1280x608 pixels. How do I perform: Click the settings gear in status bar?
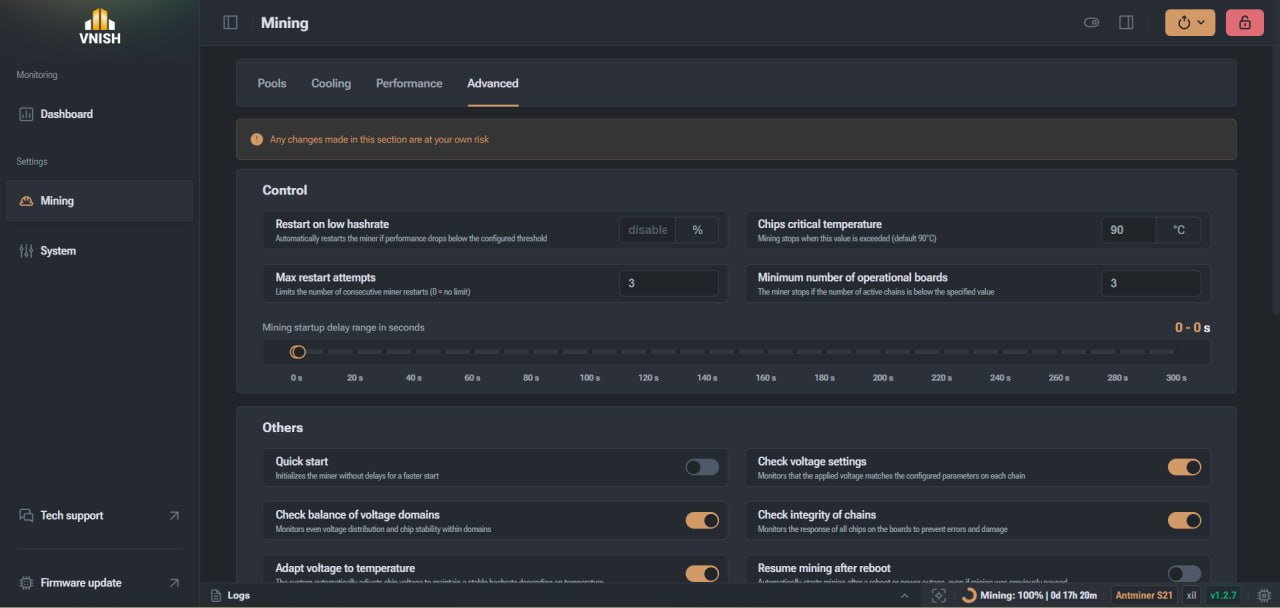1264,595
